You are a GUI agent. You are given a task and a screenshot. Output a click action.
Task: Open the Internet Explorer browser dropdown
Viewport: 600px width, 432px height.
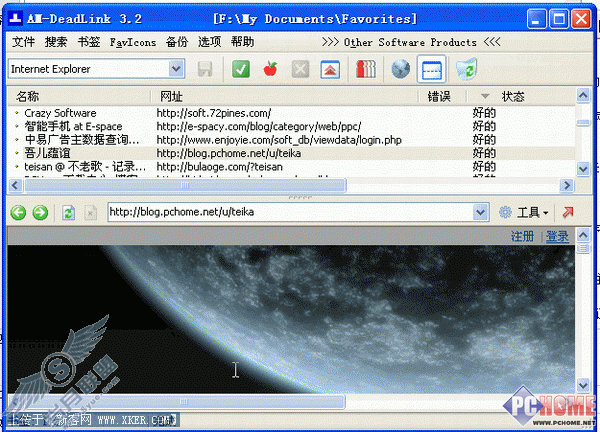click(176, 69)
